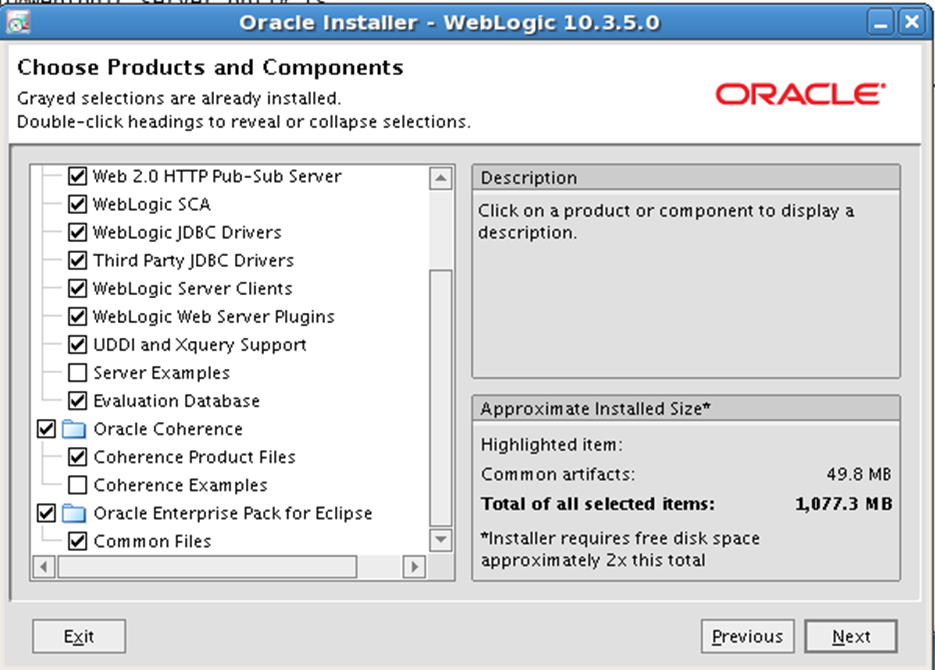Uncheck the WebLogic SCA checkbox
The image size is (935, 670).
pos(77,204)
